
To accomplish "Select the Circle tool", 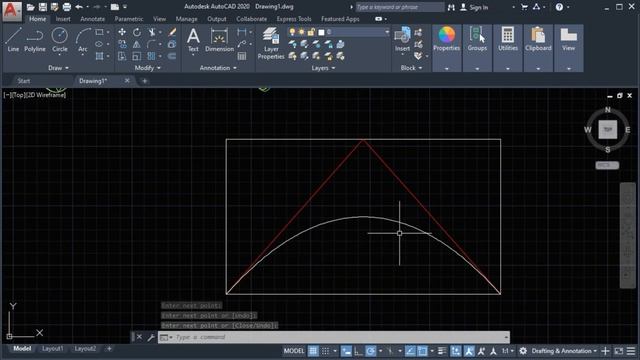I will [60, 40].
